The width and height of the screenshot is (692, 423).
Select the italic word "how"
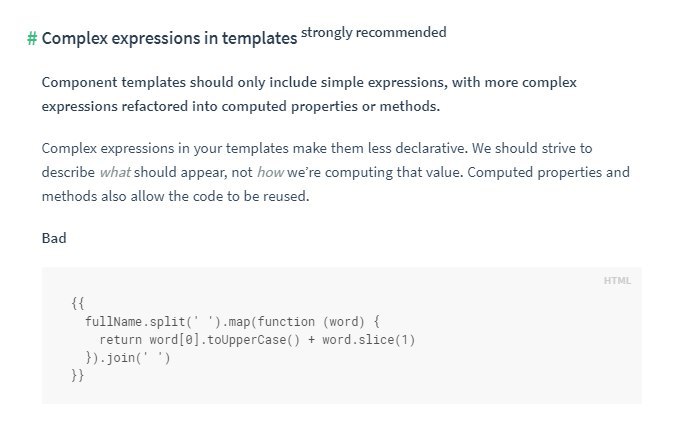coord(270,172)
